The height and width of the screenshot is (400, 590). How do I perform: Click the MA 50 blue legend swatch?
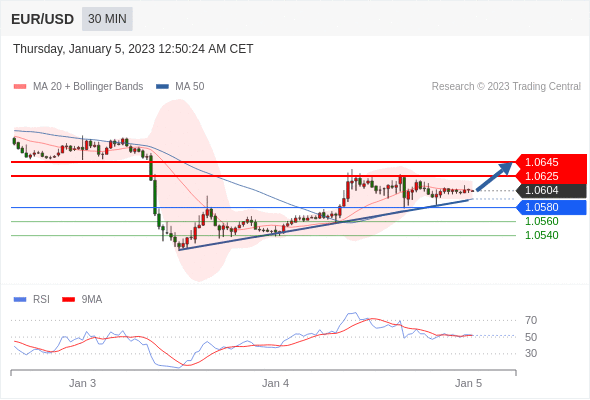[162, 87]
